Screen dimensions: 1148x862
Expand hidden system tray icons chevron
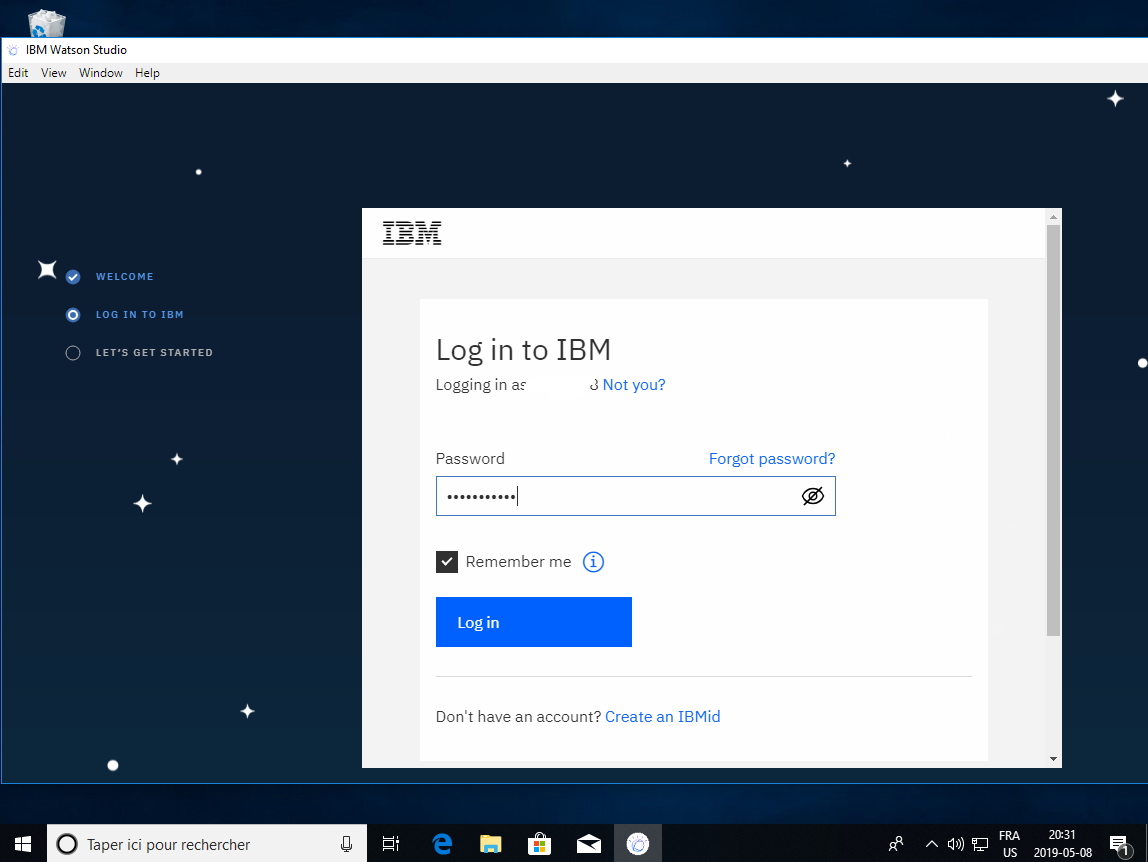point(931,844)
